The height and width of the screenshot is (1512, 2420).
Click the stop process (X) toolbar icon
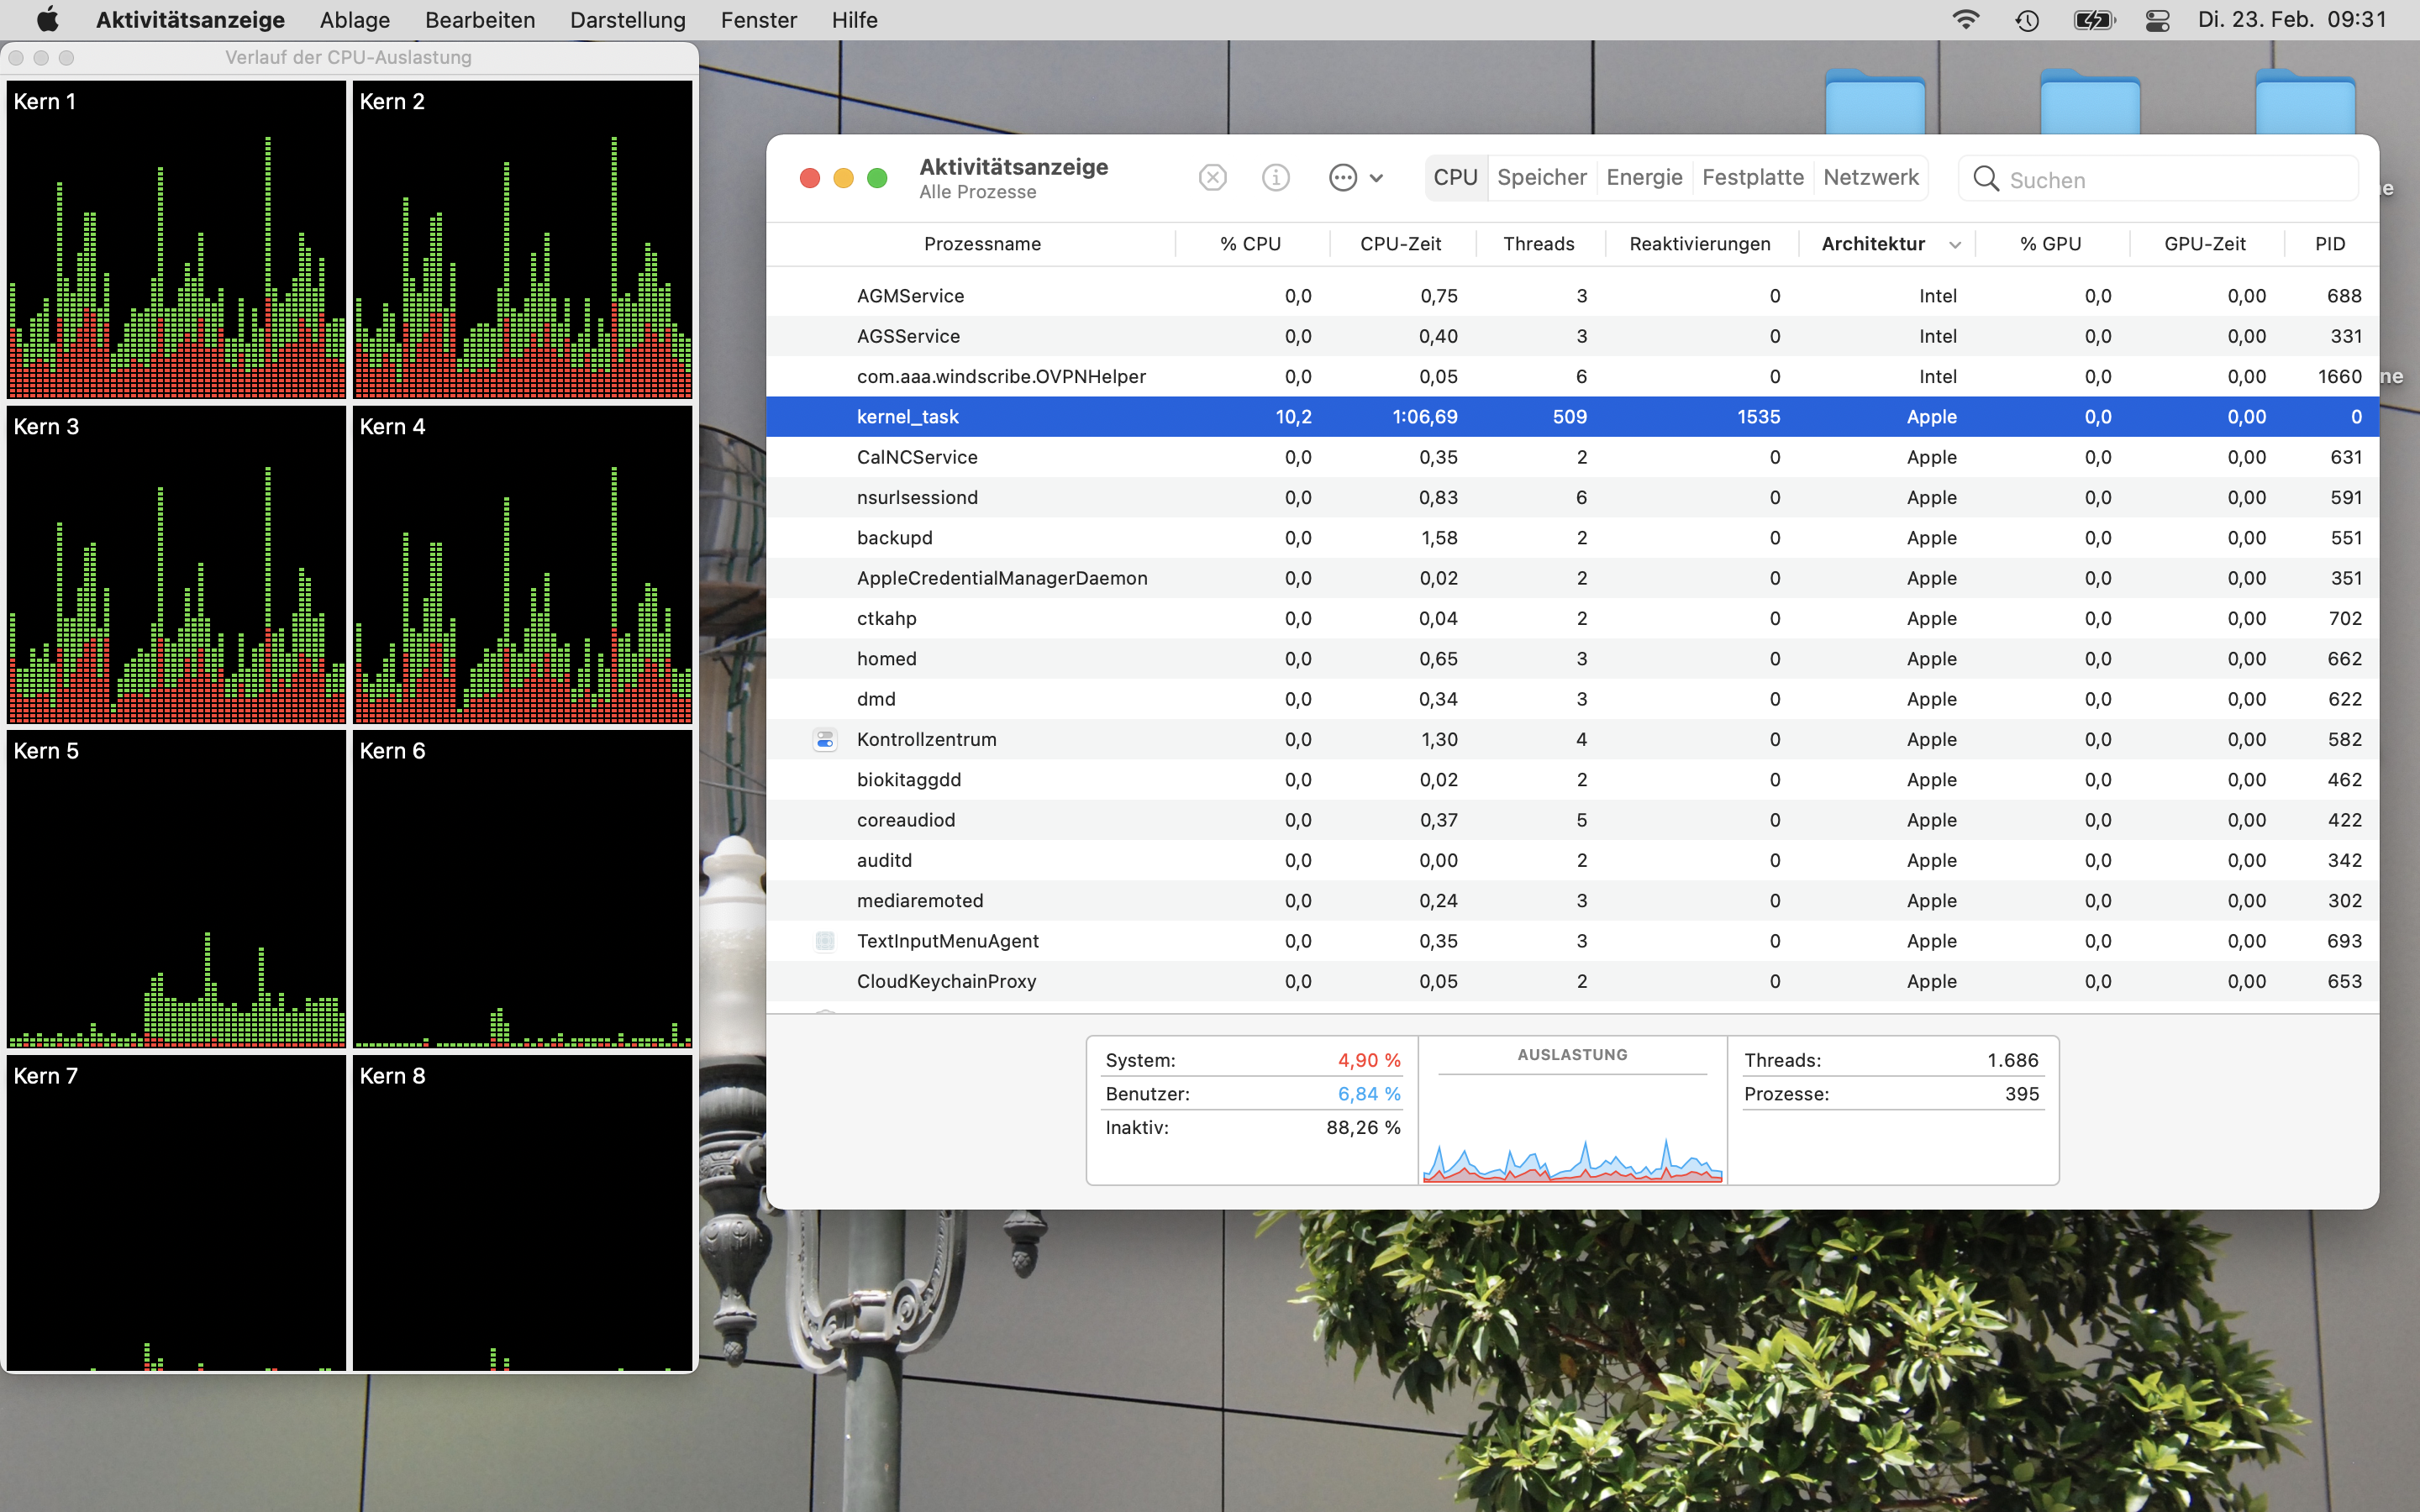1212,178
